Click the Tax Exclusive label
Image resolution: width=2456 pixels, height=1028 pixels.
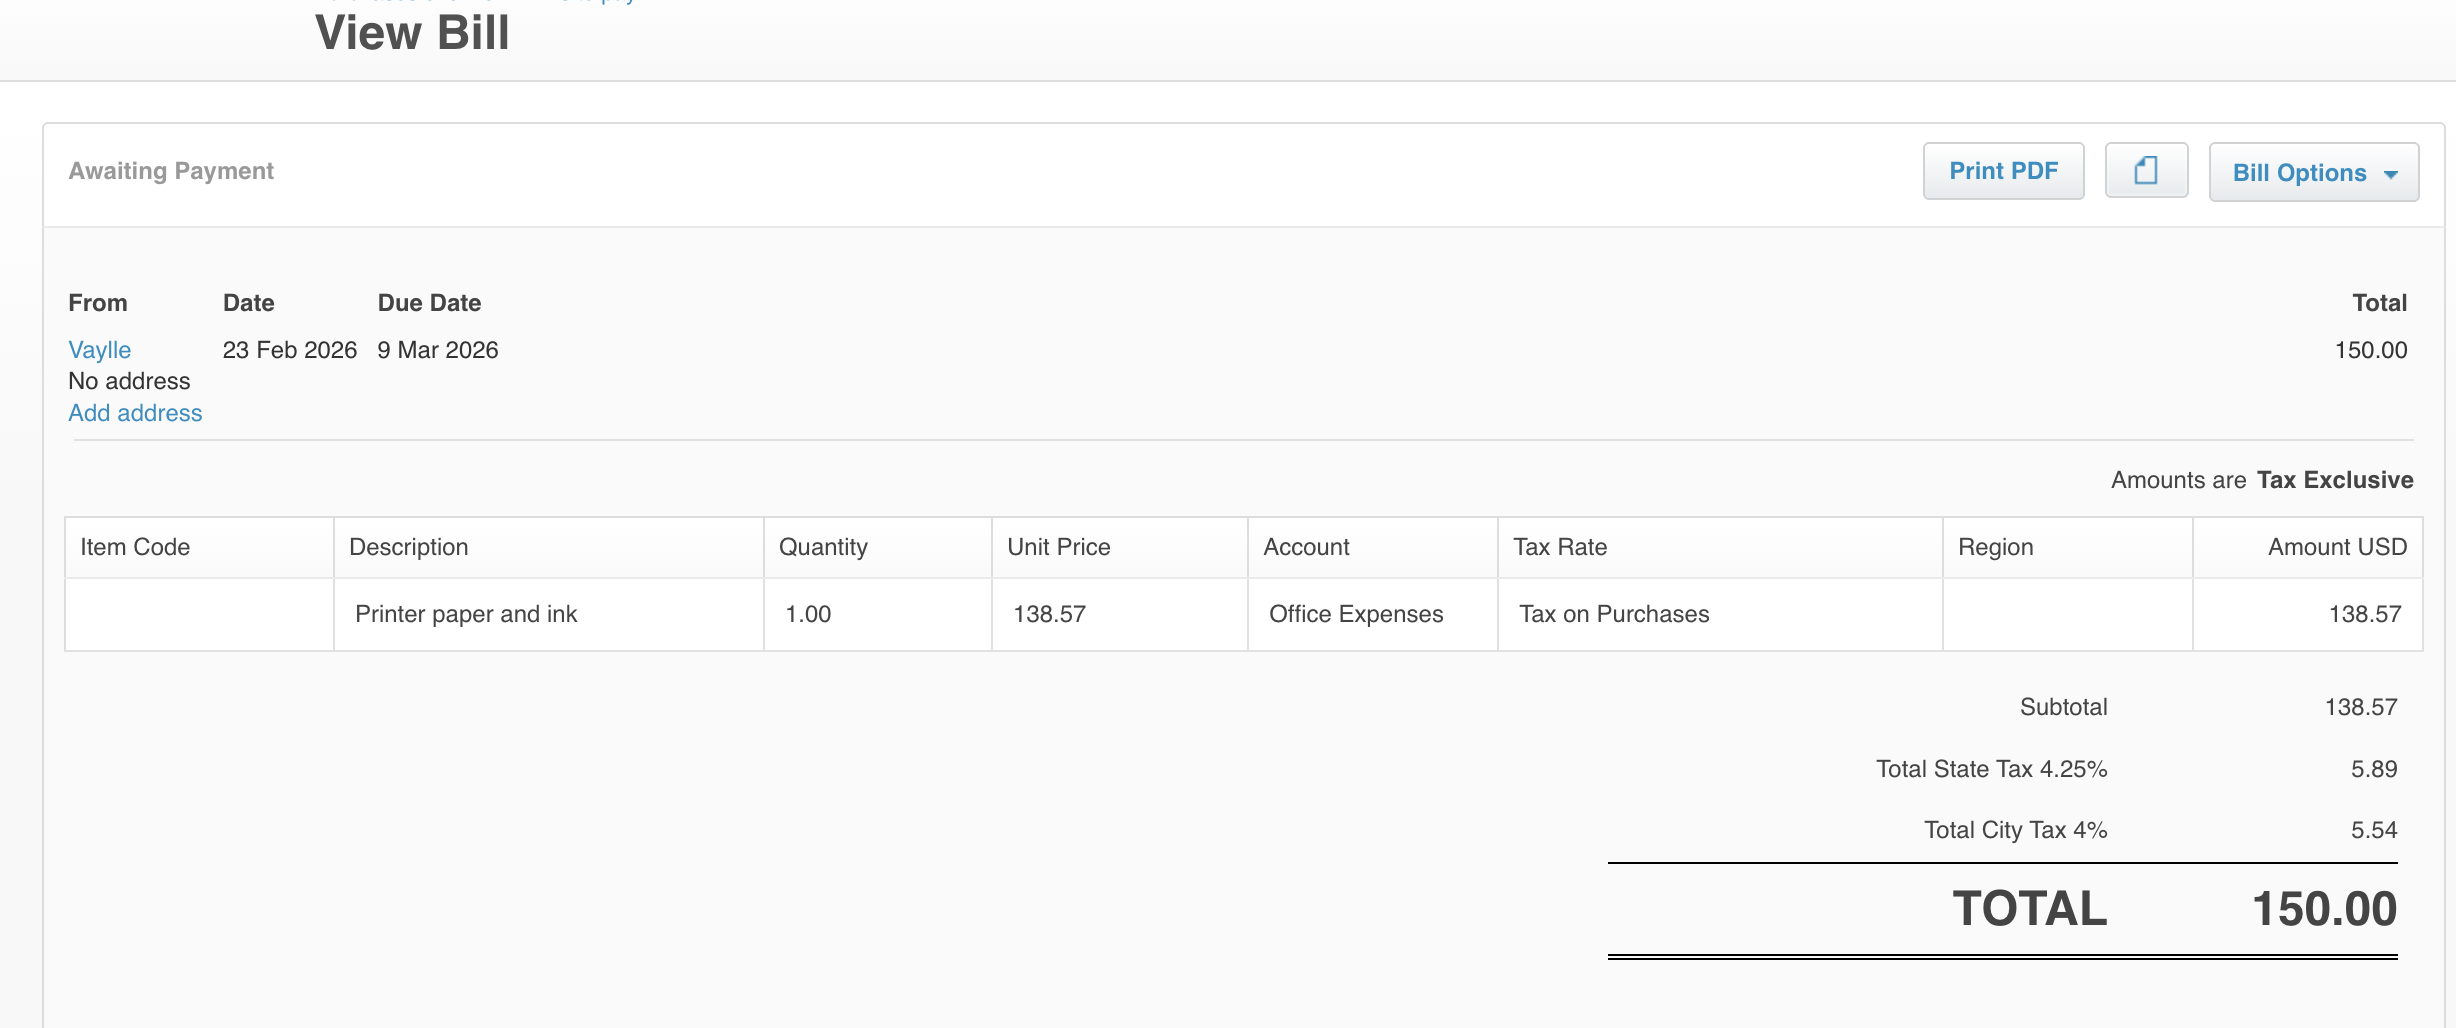pos(2334,480)
